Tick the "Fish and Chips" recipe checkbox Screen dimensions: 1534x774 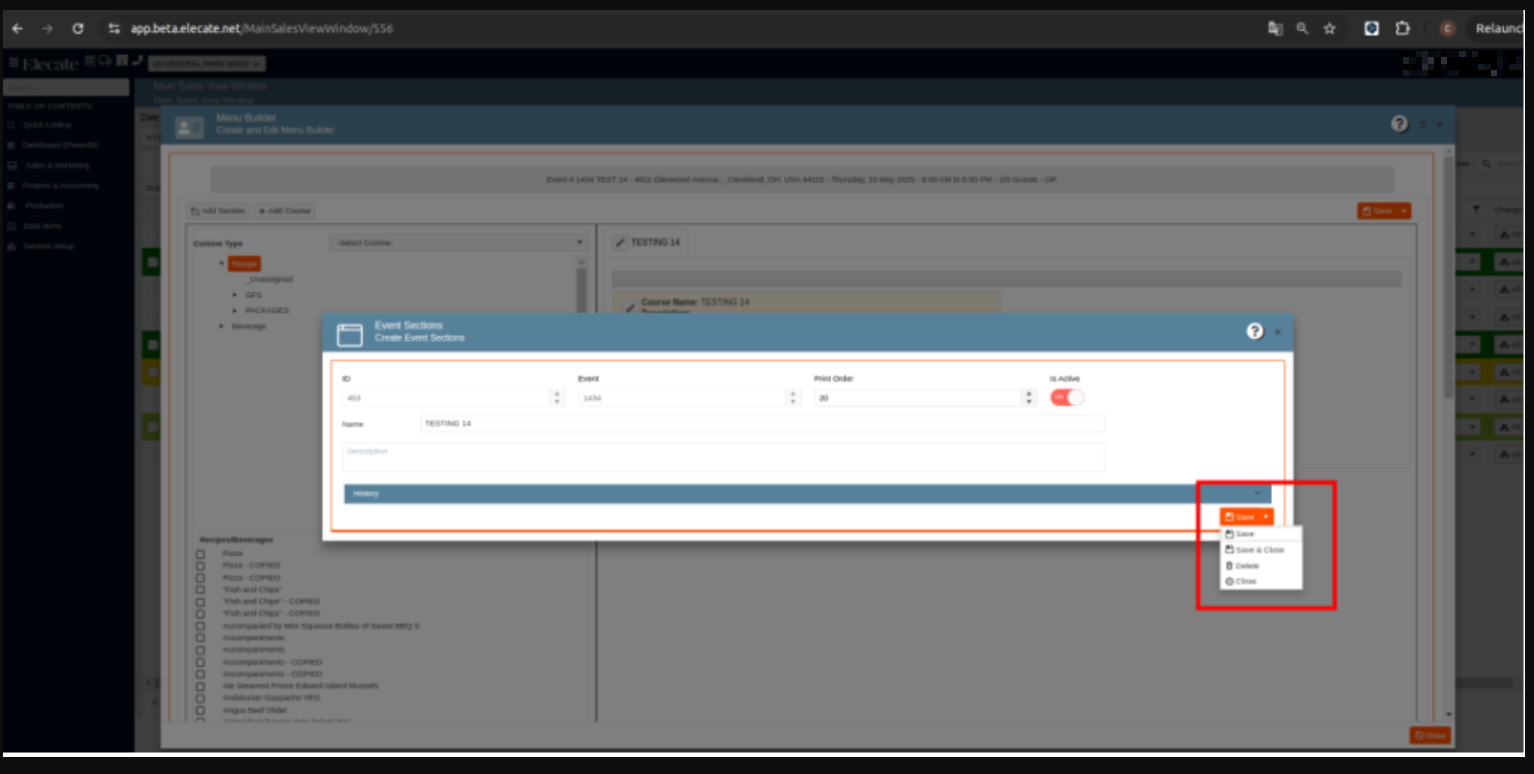coord(201,590)
